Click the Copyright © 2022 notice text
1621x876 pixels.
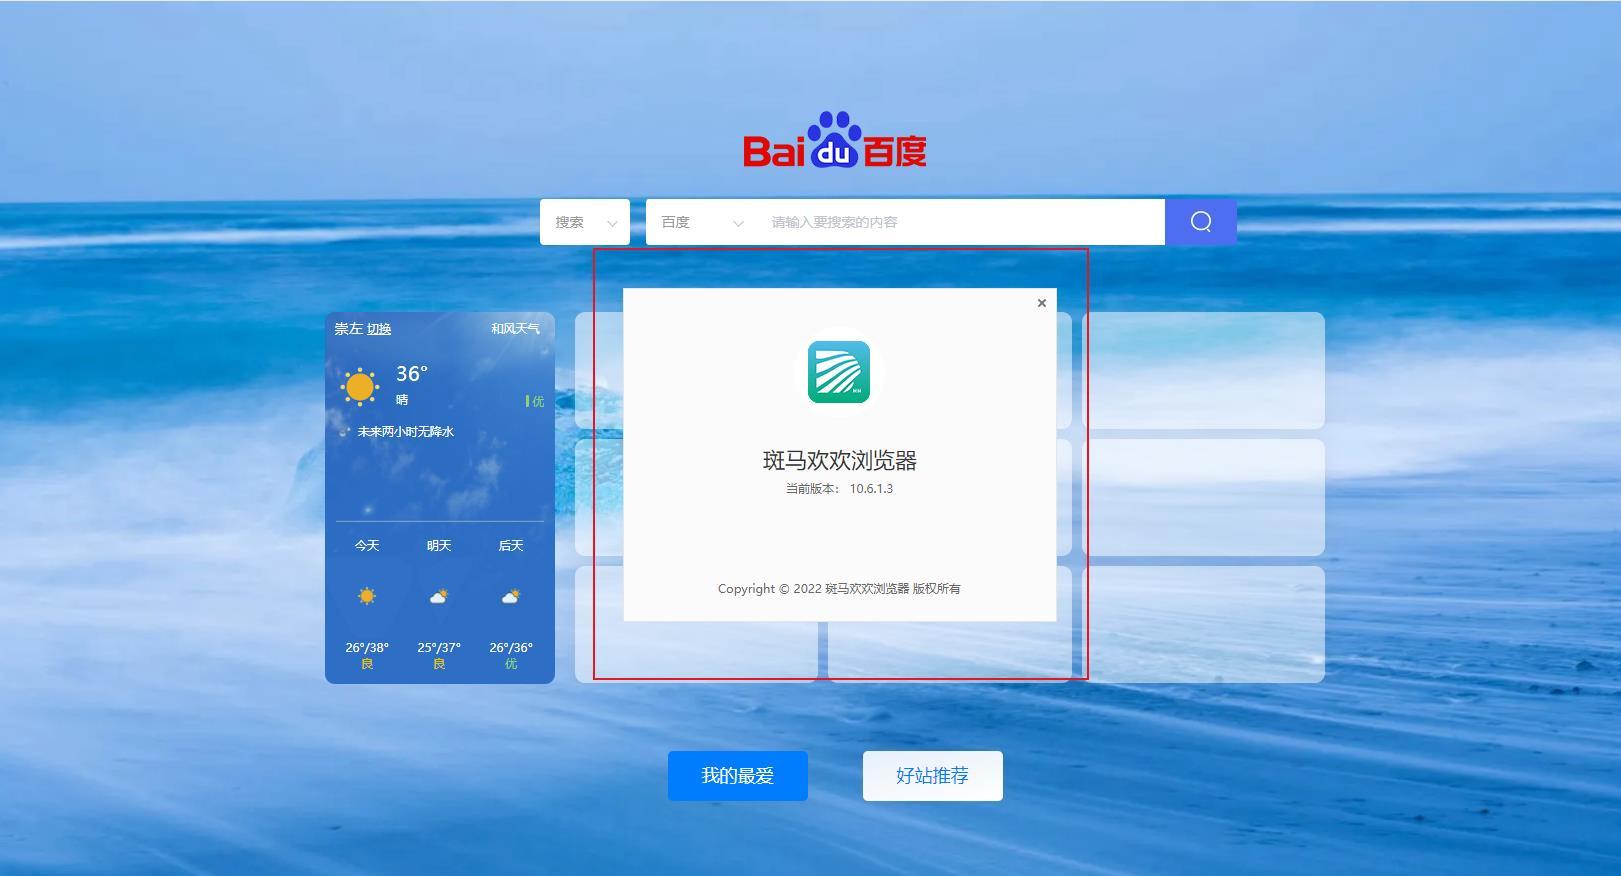(x=839, y=589)
